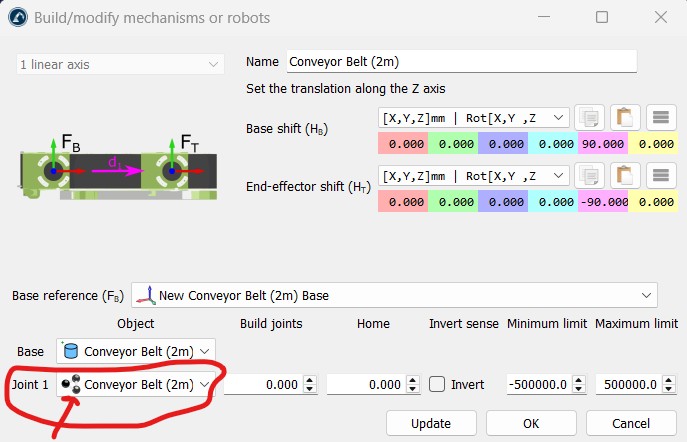The width and height of the screenshot is (687, 442).
Task: Click the mechanism Name text field
Action: coord(461,61)
